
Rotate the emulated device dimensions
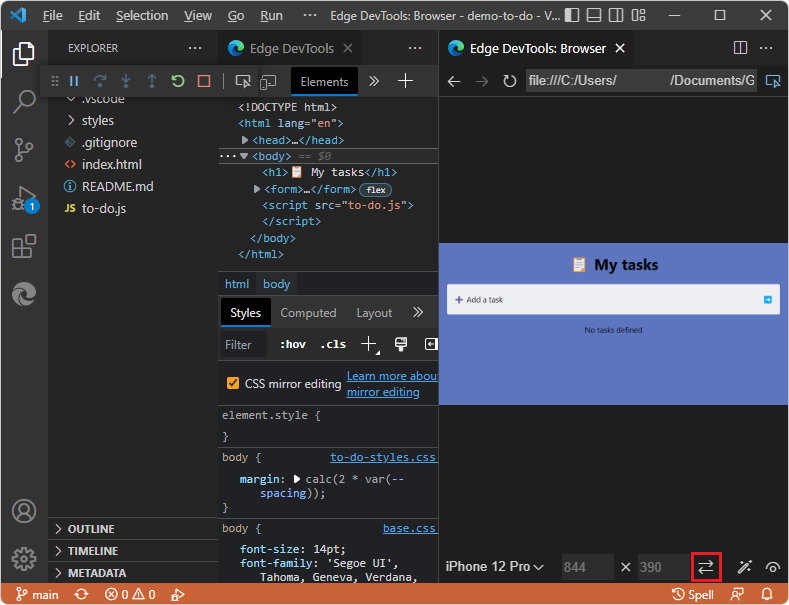706,567
